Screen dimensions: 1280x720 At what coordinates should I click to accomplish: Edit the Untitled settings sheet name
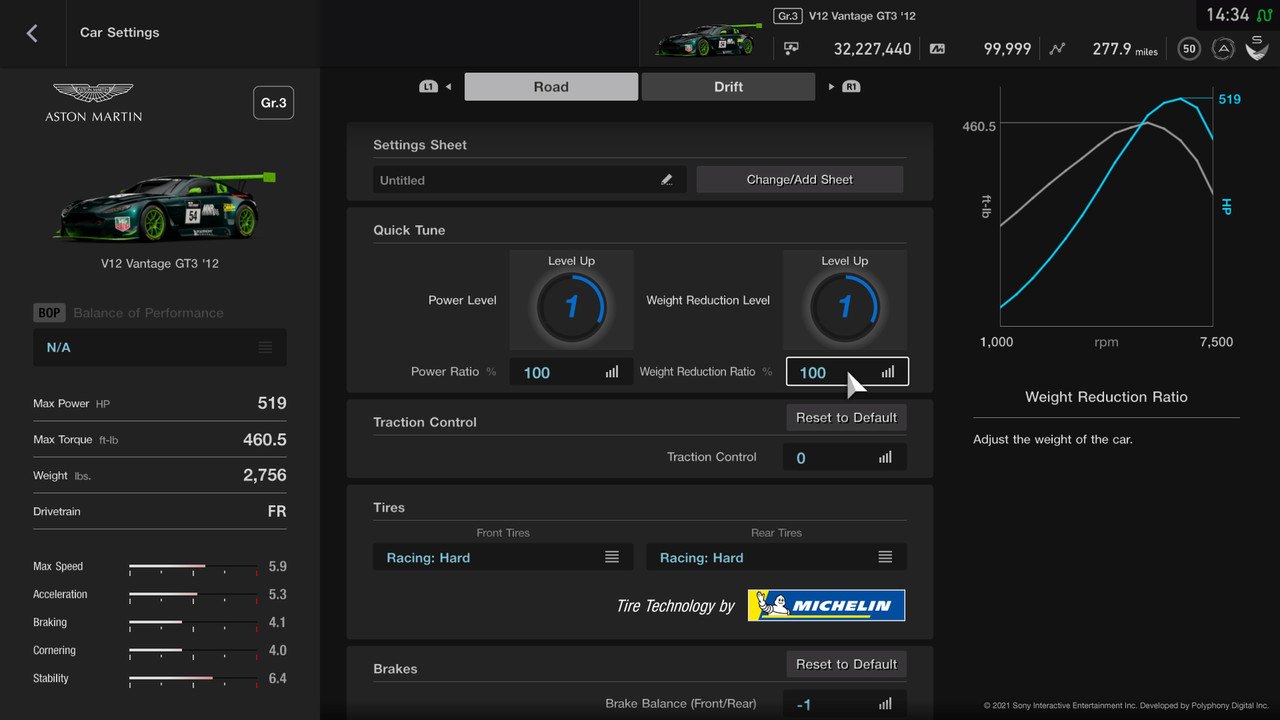(x=530, y=180)
